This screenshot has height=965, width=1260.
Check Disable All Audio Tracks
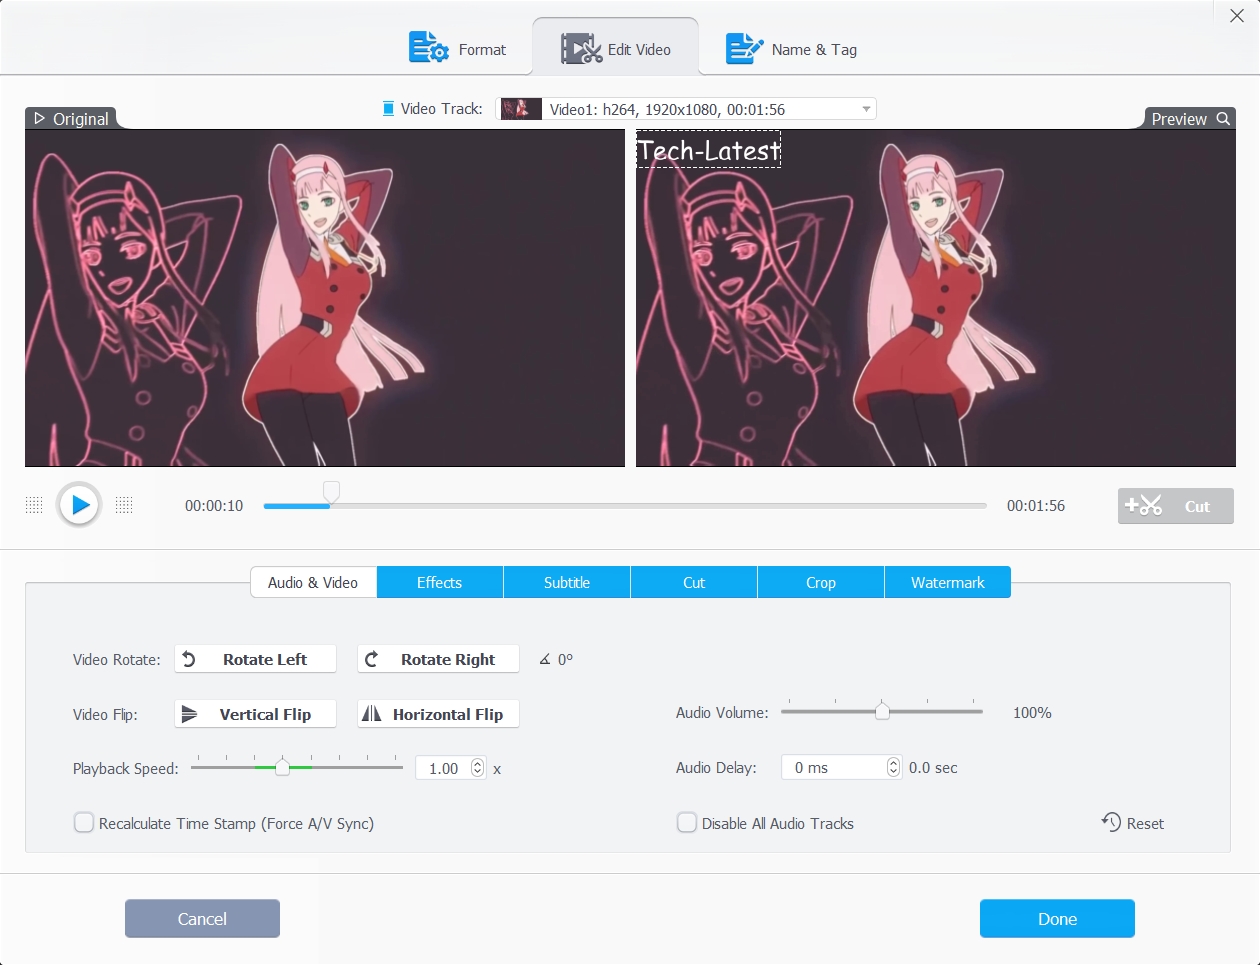coord(687,823)
